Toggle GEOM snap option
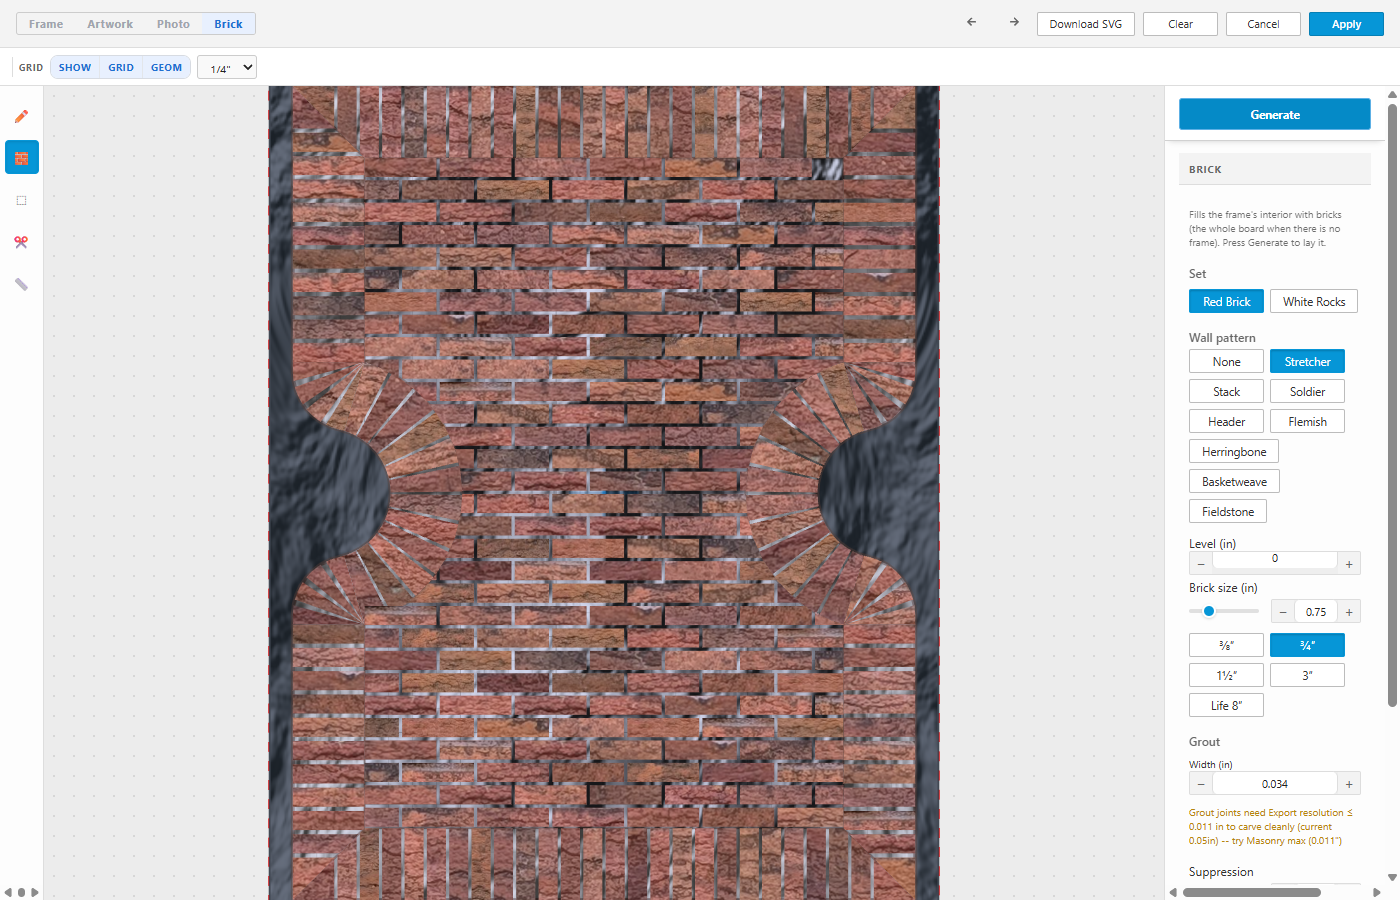The image size is (1400, 900). tap(166, 67)
